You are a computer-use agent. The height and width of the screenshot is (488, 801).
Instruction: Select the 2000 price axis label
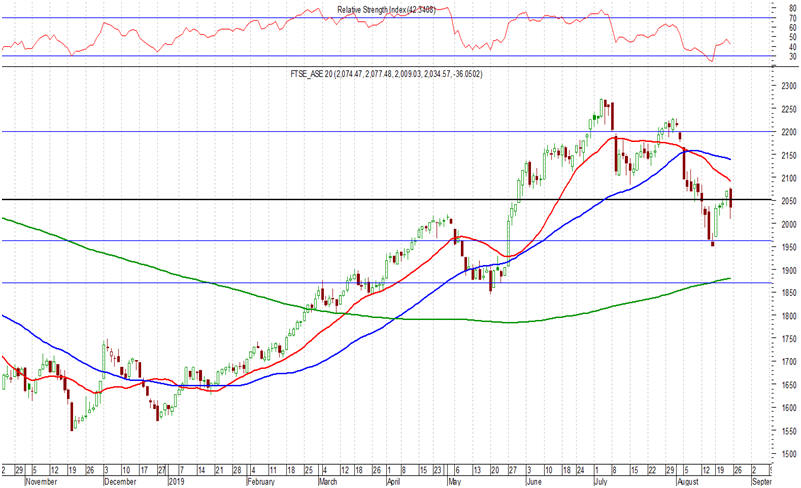click(x=789, y=224)
